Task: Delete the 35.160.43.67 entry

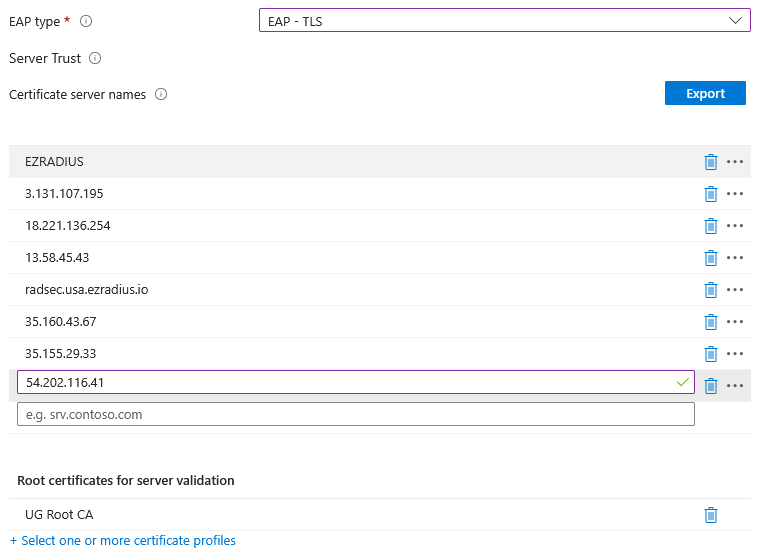Action: click(711, 322)
